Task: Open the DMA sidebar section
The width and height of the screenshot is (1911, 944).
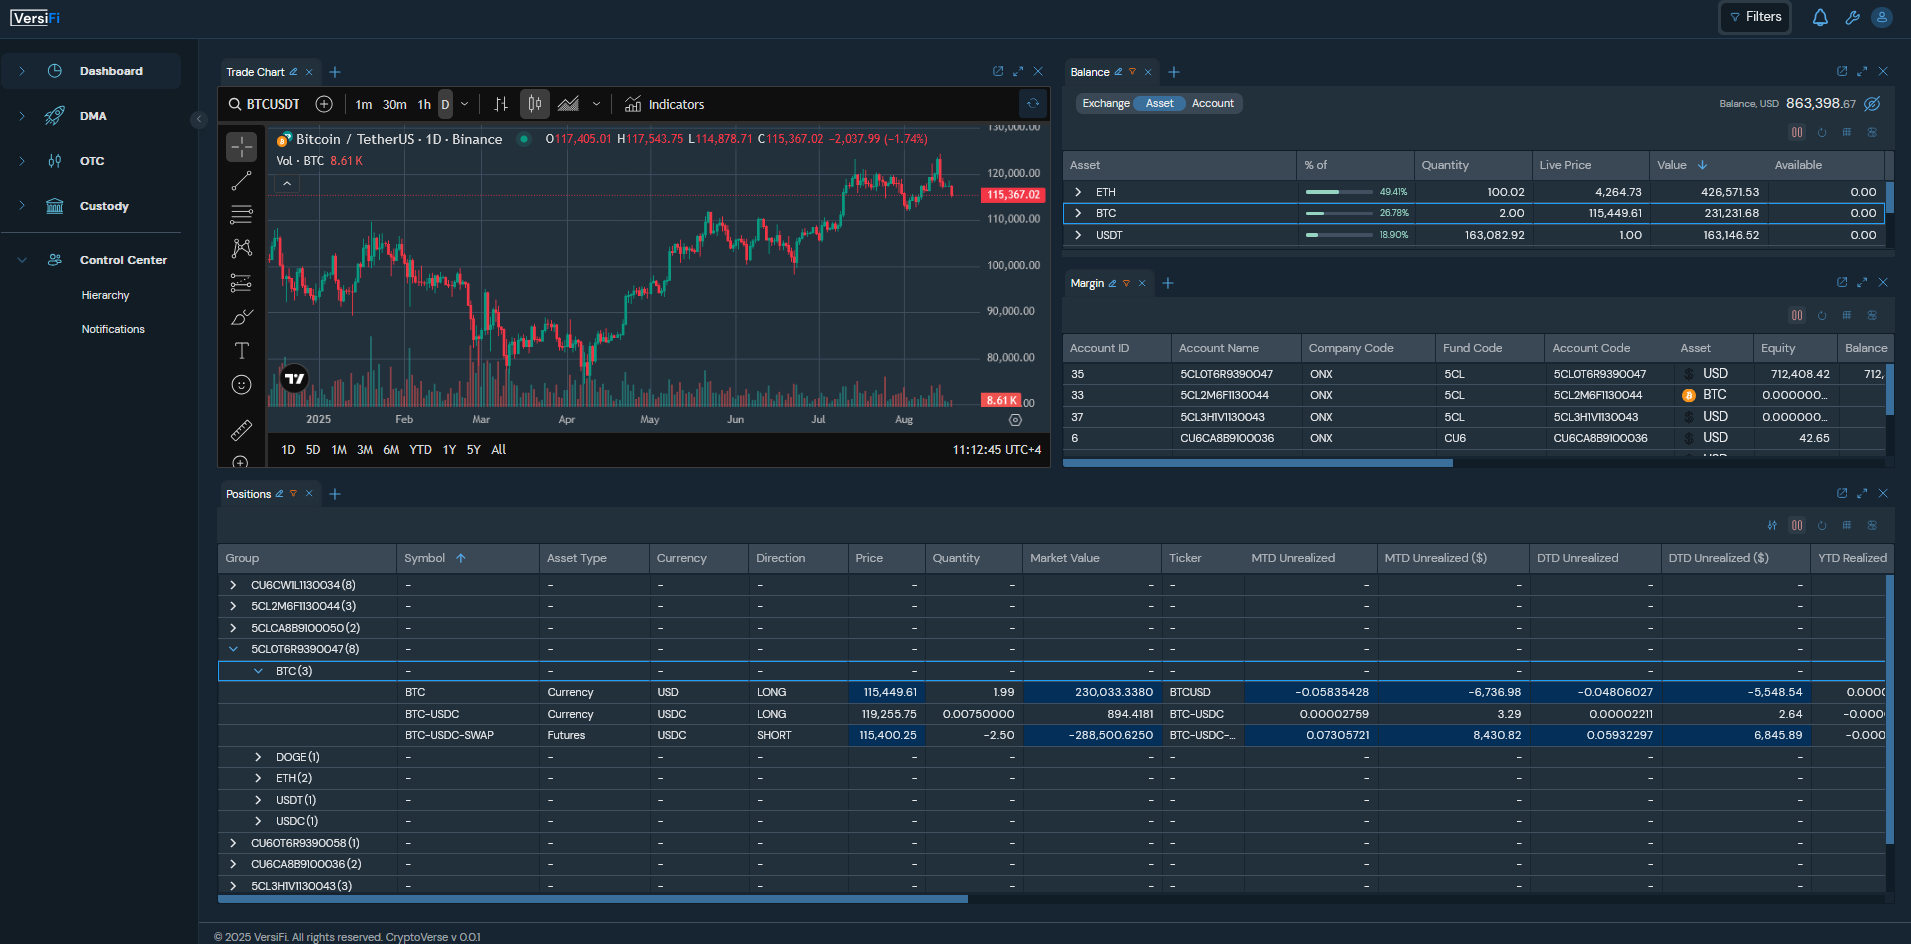Action: click(x=93, y=116)
